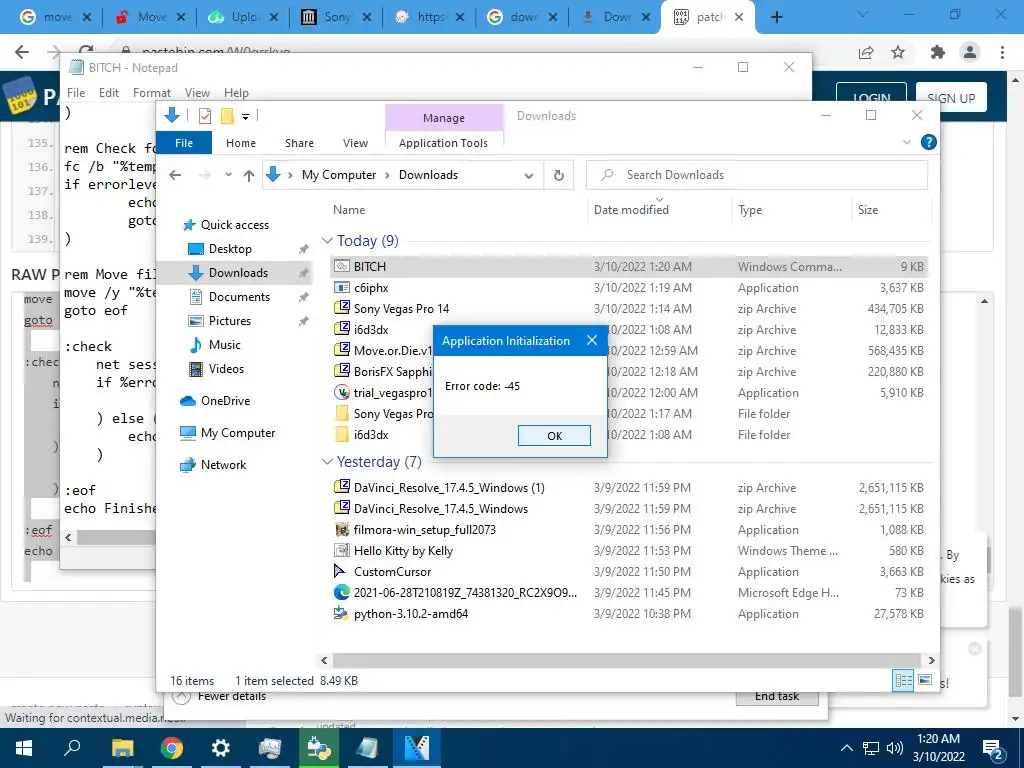Select trial_vegaspro application icon
The height and width of the screenshot is (768, 1024).
coord(342,392)
